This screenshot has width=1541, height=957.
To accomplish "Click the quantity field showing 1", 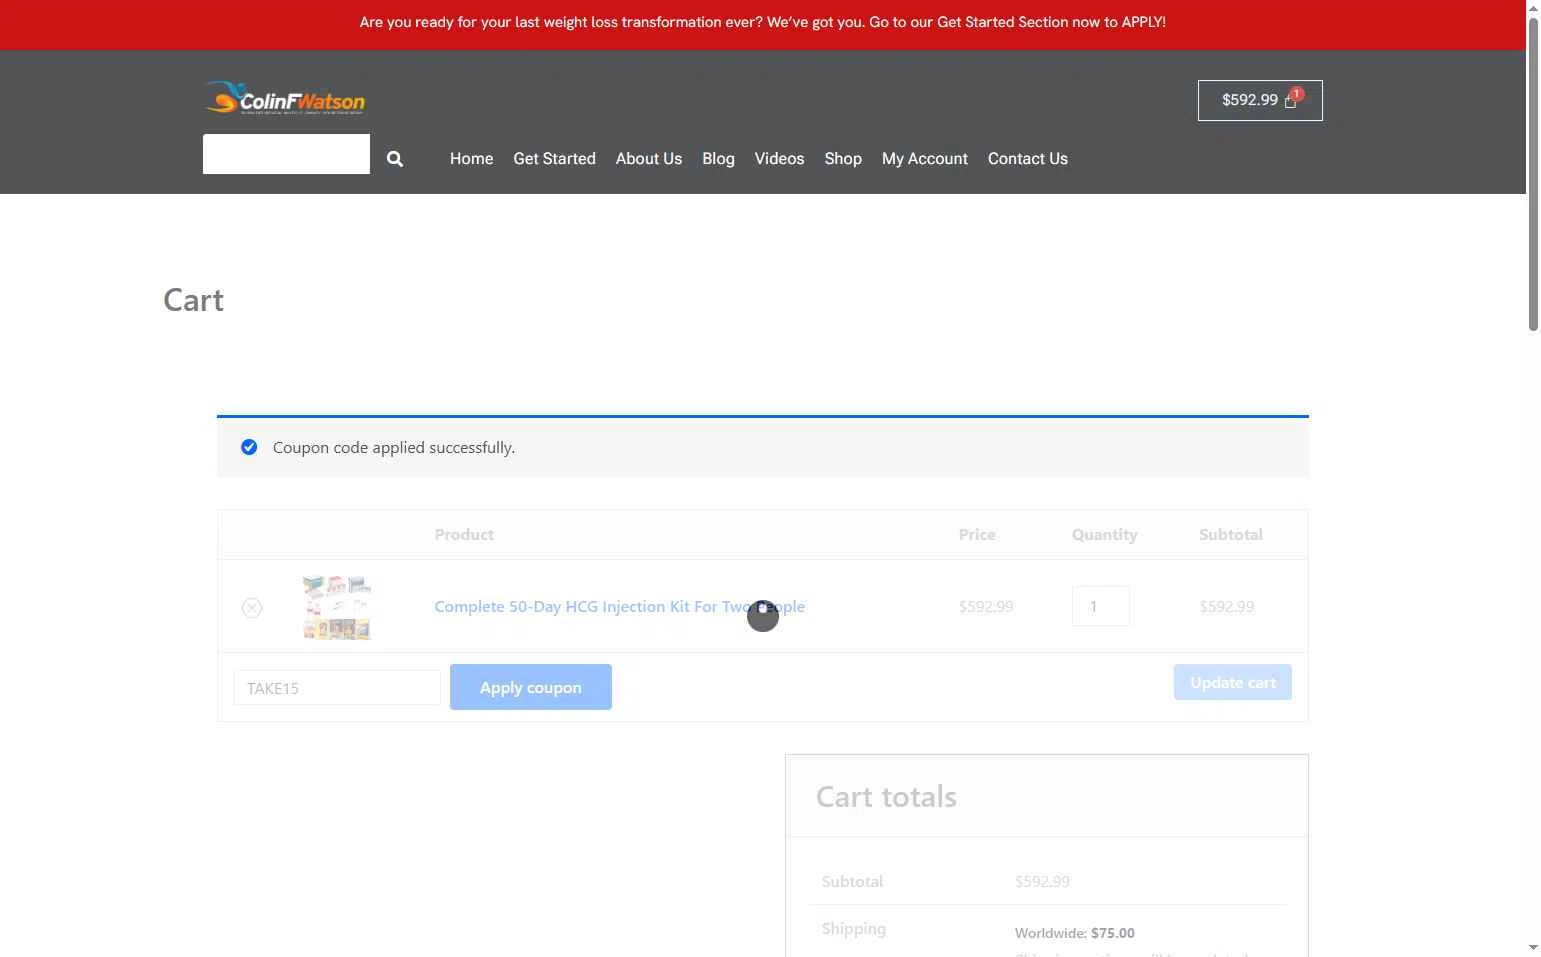I will click(1100, 606).
